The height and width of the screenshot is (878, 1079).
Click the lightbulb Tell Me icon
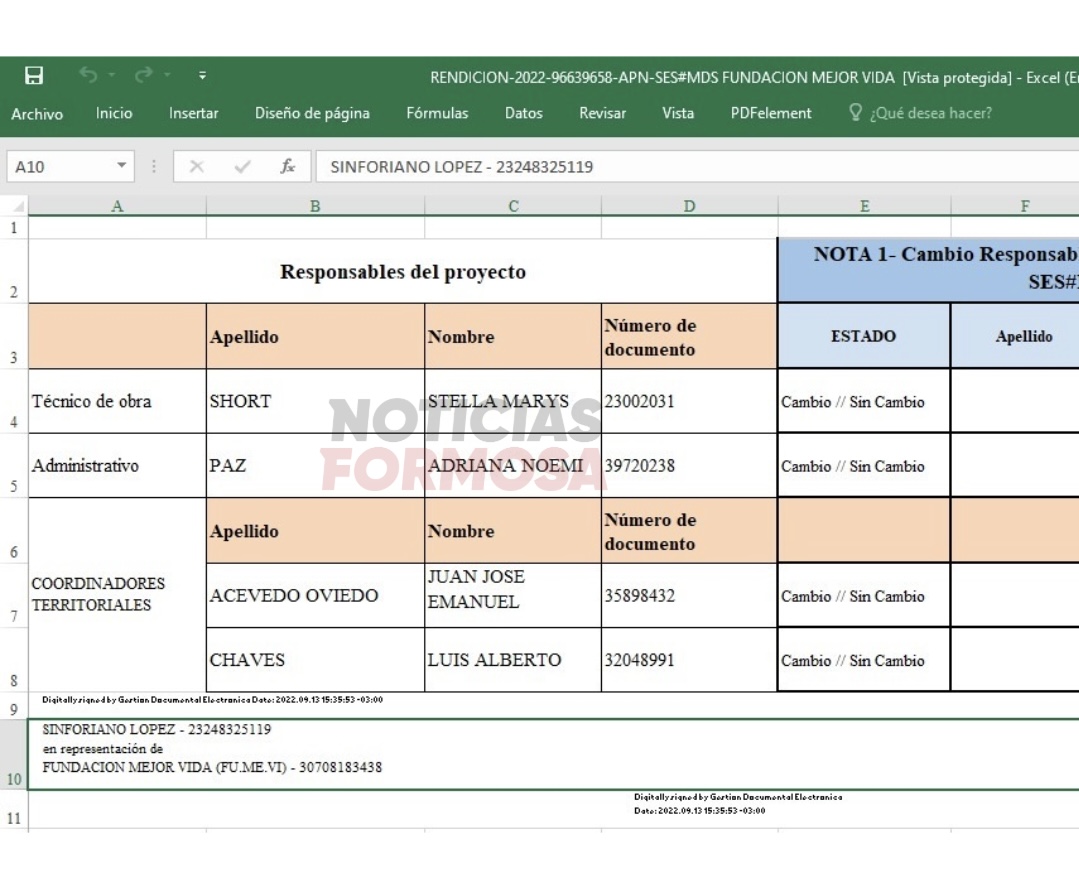point(855,112)
